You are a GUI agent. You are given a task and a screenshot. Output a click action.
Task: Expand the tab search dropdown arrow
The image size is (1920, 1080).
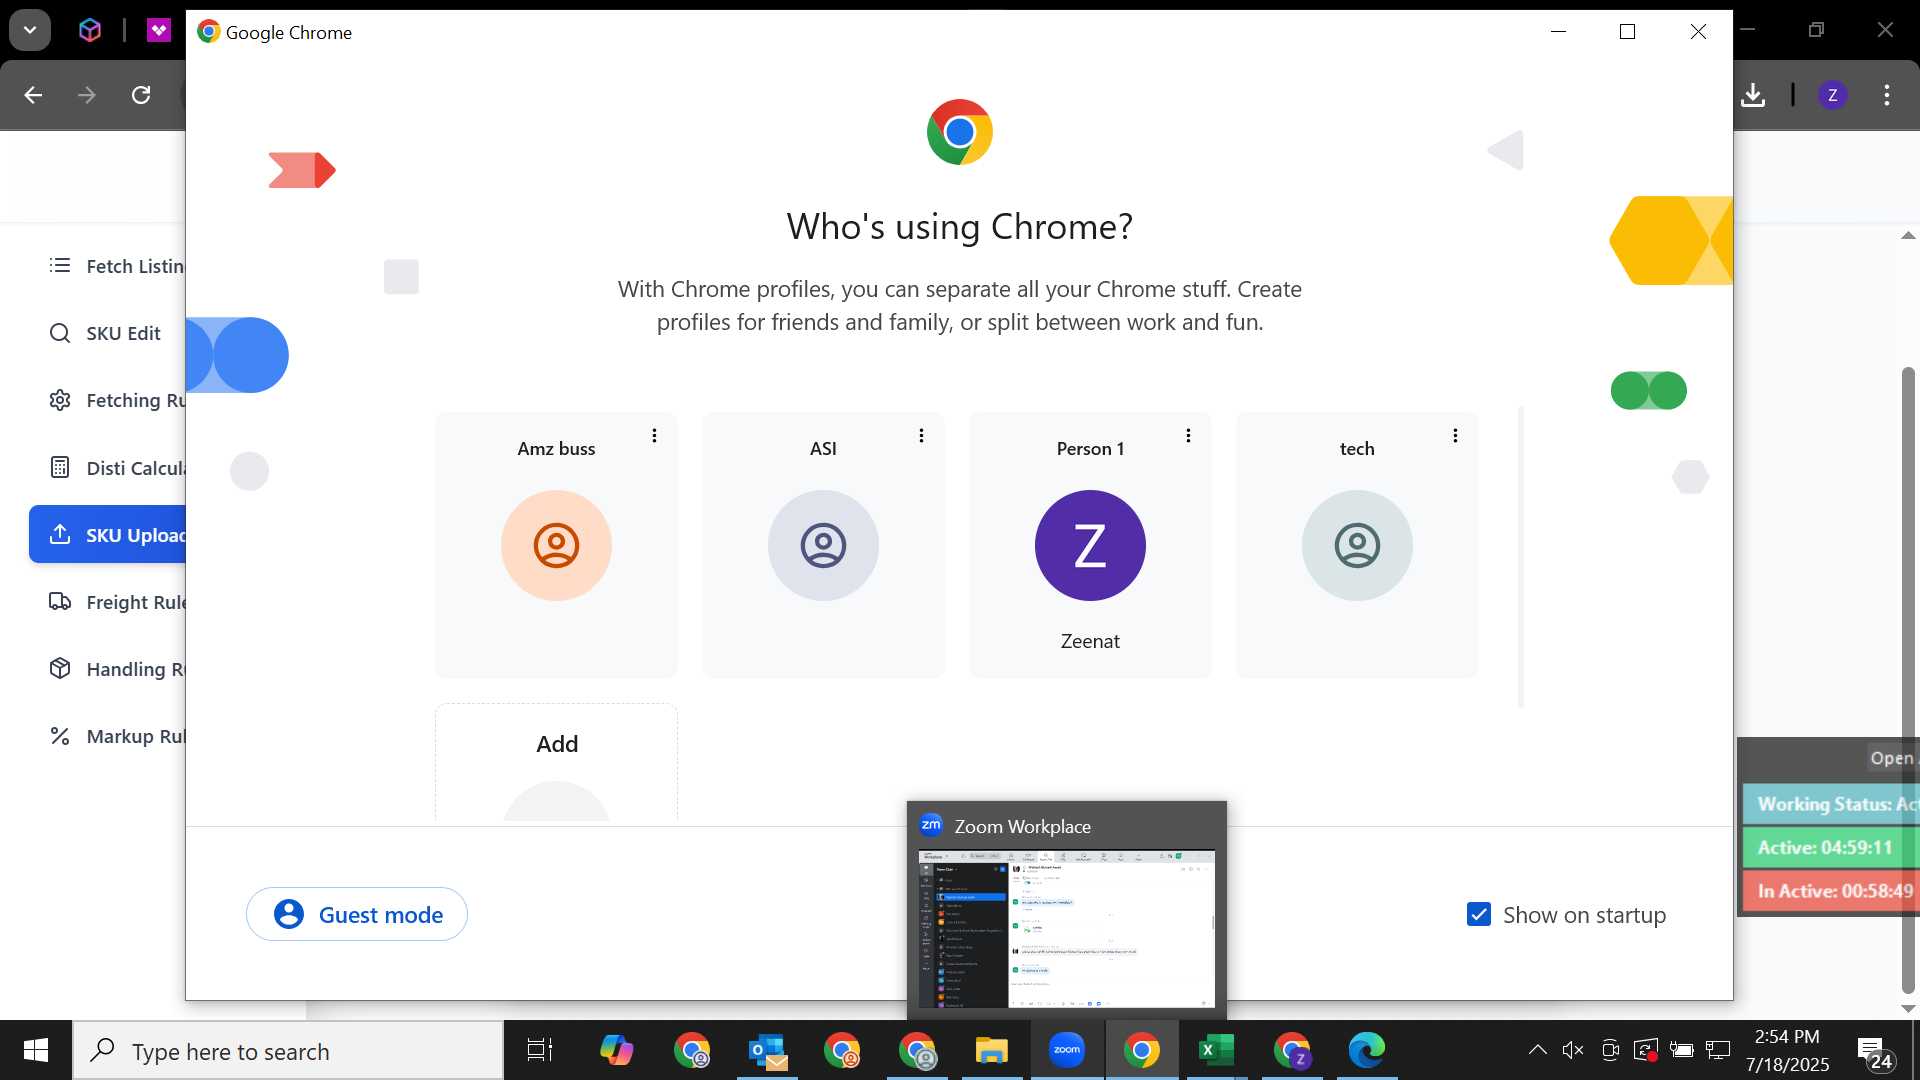30,30
